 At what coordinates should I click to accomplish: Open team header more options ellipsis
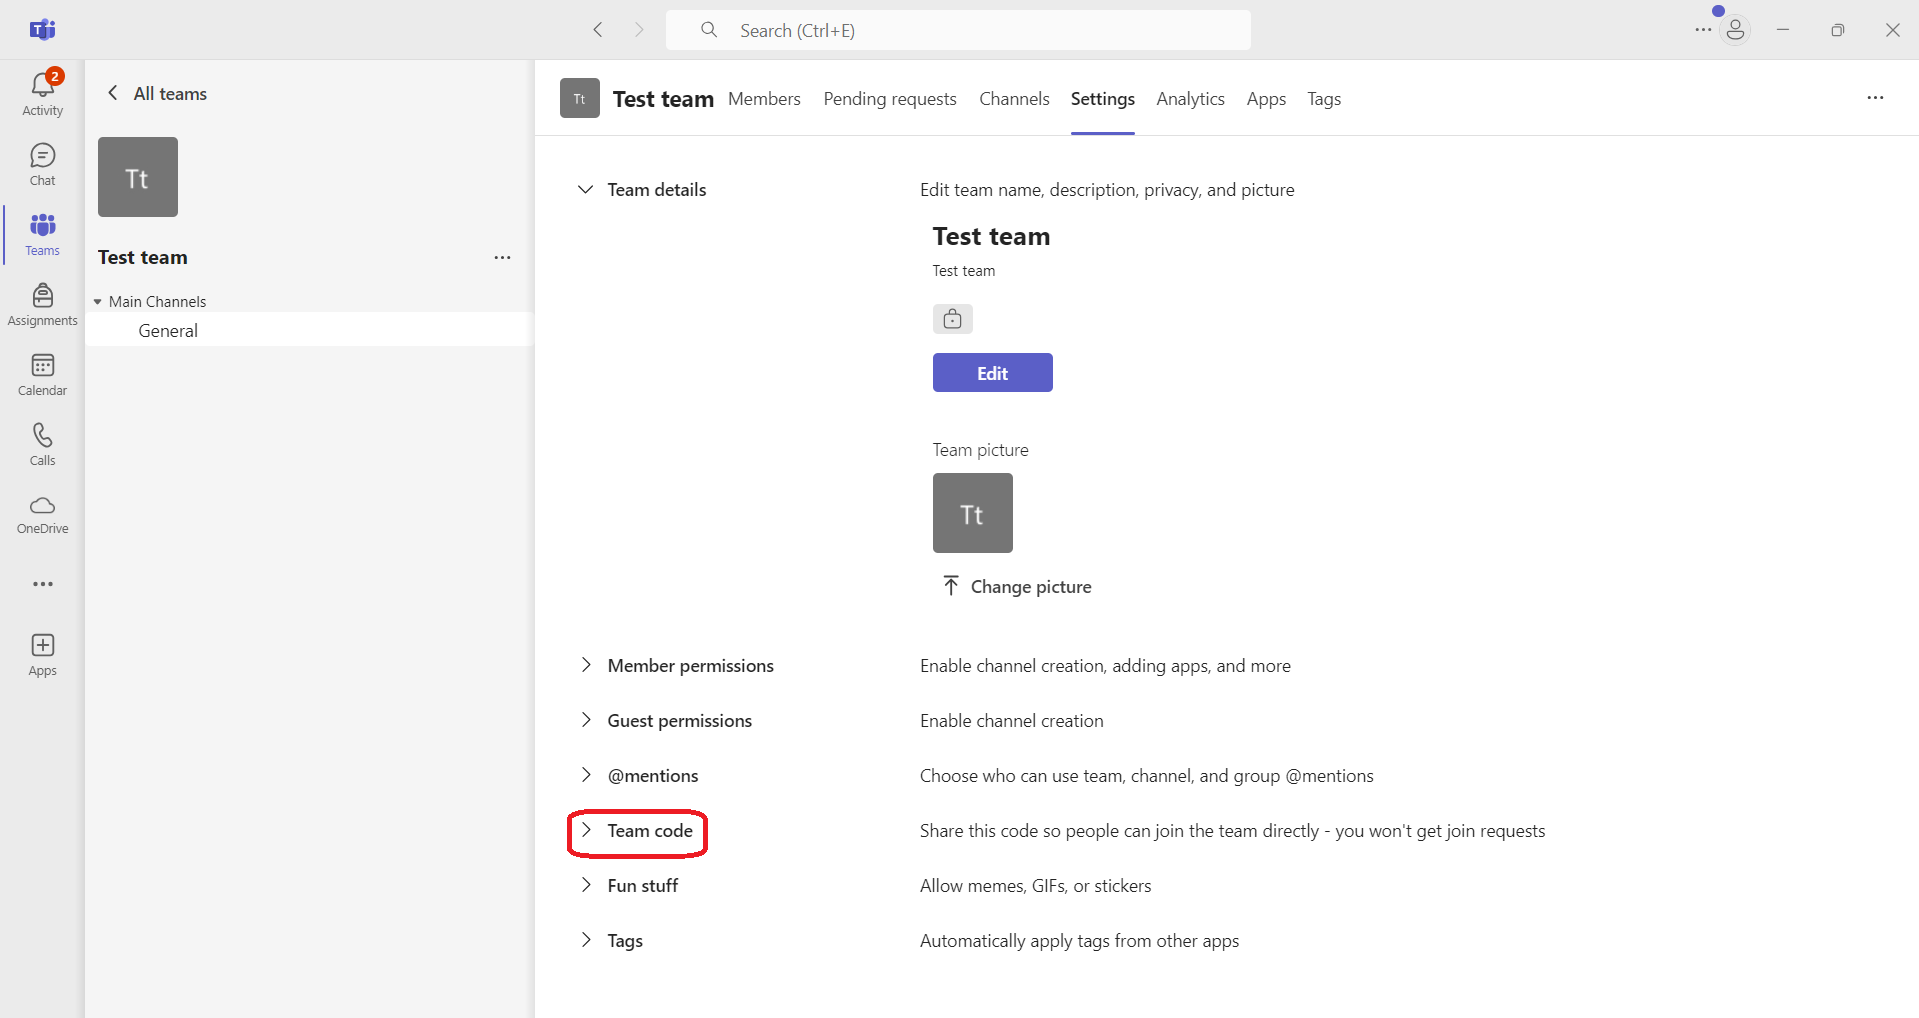point(1875,98)
